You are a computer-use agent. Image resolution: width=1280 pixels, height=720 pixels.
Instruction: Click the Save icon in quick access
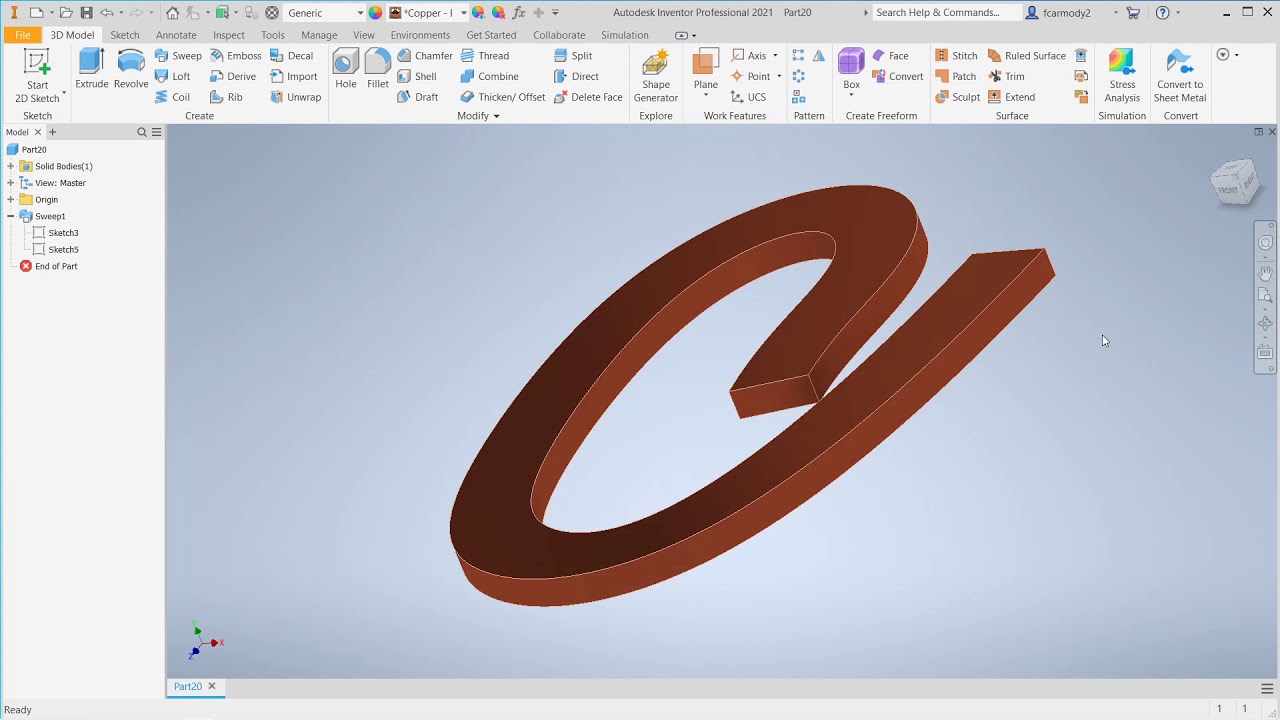[86, 13]
